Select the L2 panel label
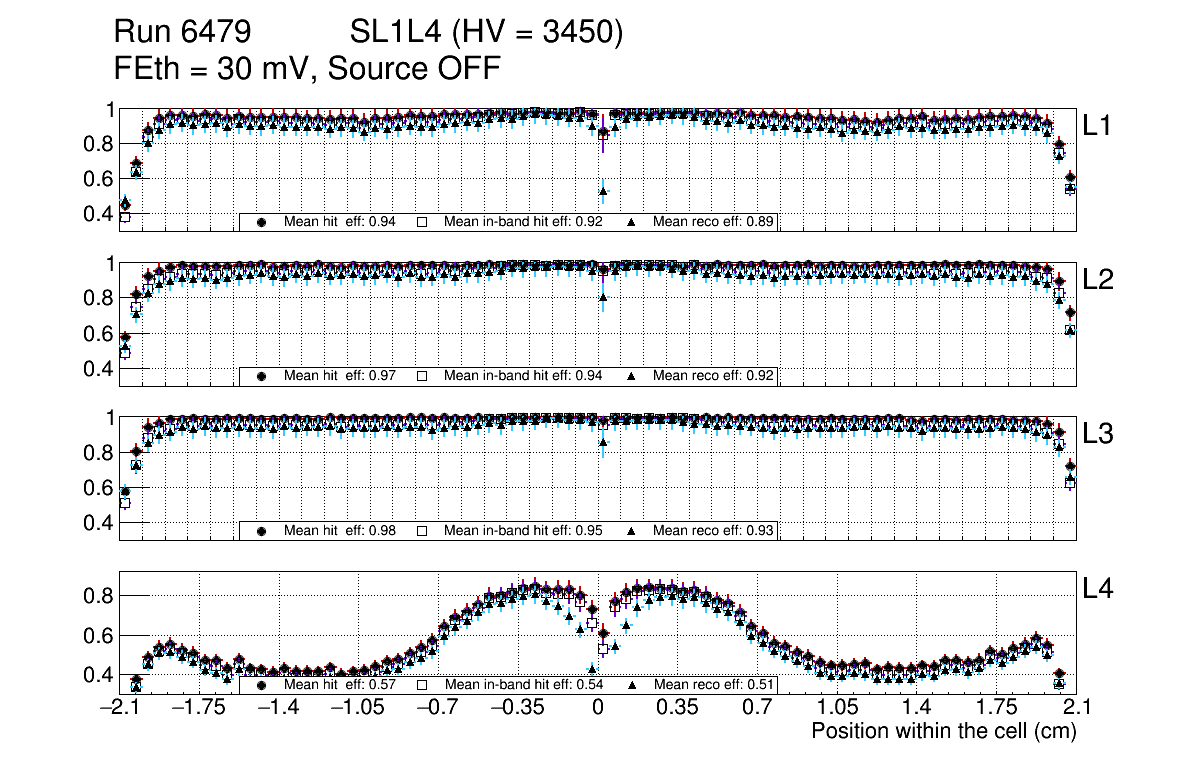Image resolution: width=1196 pixels, height=772 pixels. coord(1097,280)
